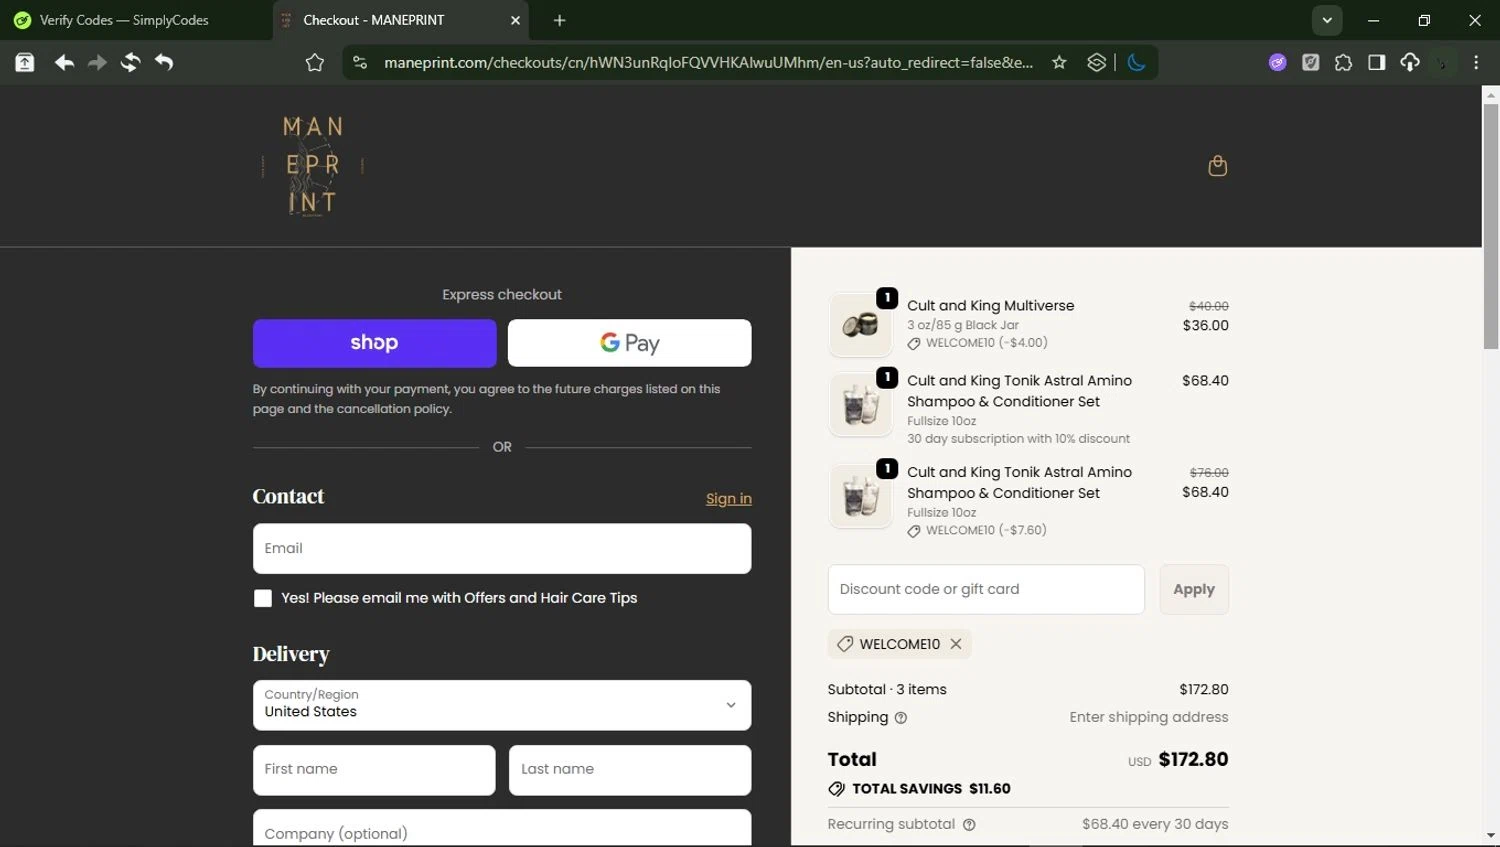Pay with the Shop Pay button

click(374, 343)
